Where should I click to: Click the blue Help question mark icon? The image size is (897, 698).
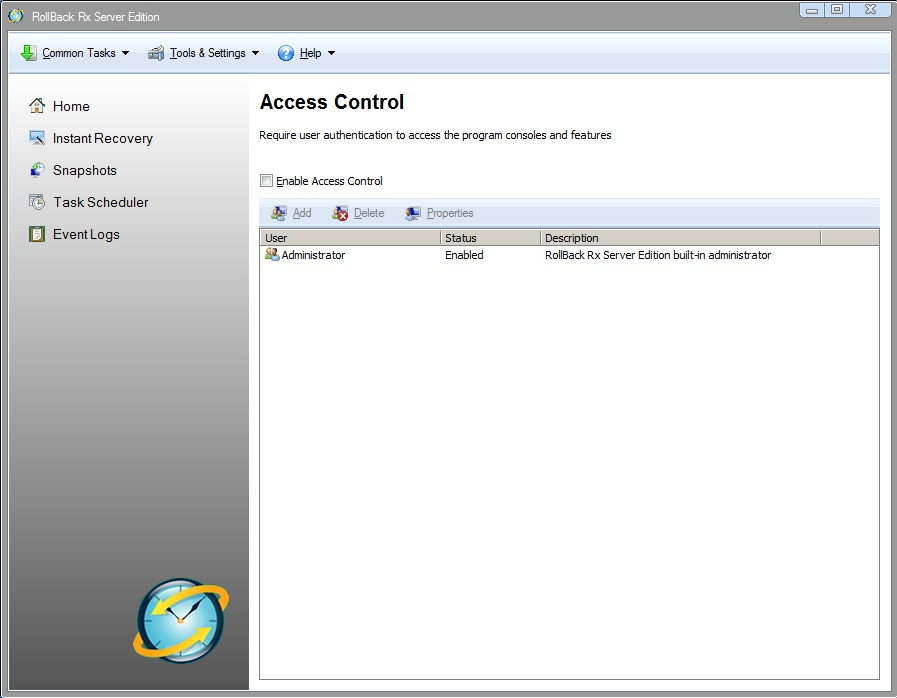click(285, 53)
